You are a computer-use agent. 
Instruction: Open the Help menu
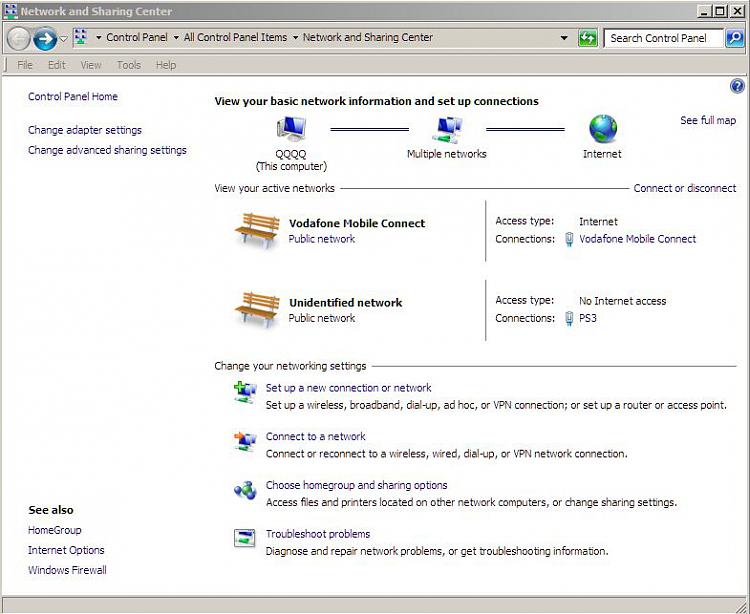point(166,65)
